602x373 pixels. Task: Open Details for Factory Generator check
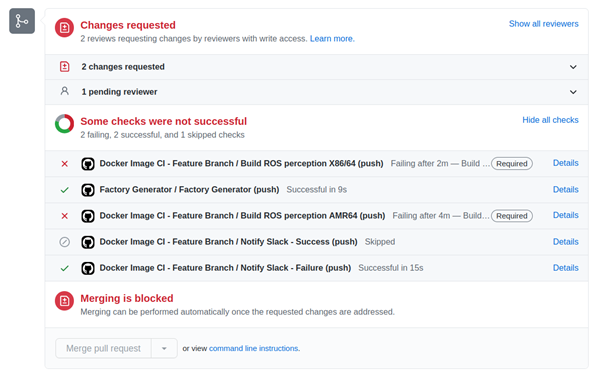[x=566, y=190]
